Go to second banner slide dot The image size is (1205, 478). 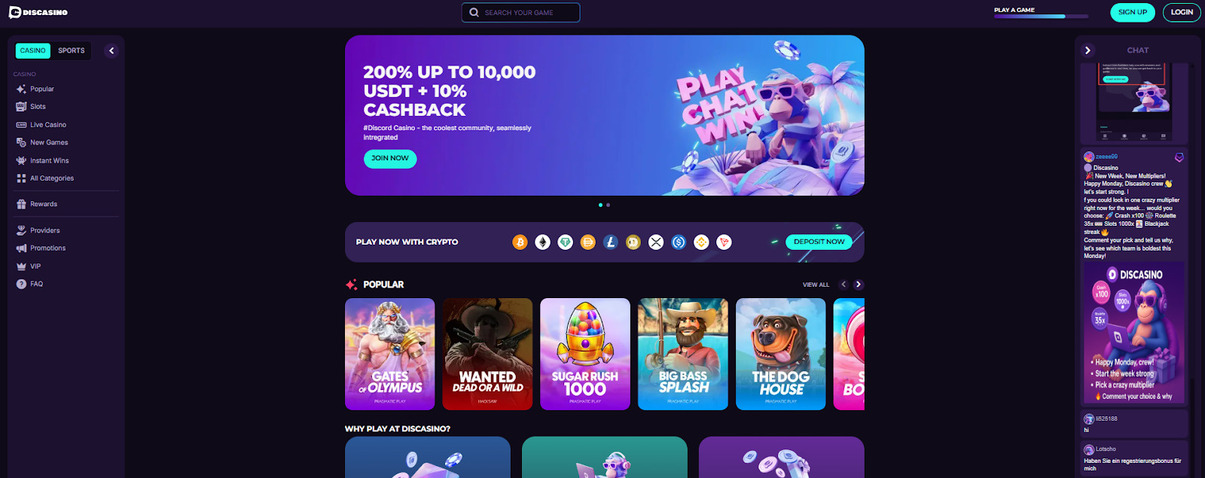(x=608, y=205)
